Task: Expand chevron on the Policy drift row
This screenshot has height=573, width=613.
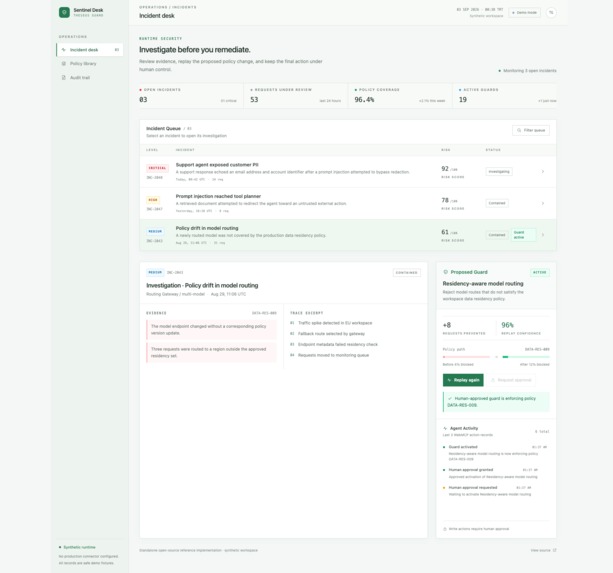Action: tap(543, 235)
